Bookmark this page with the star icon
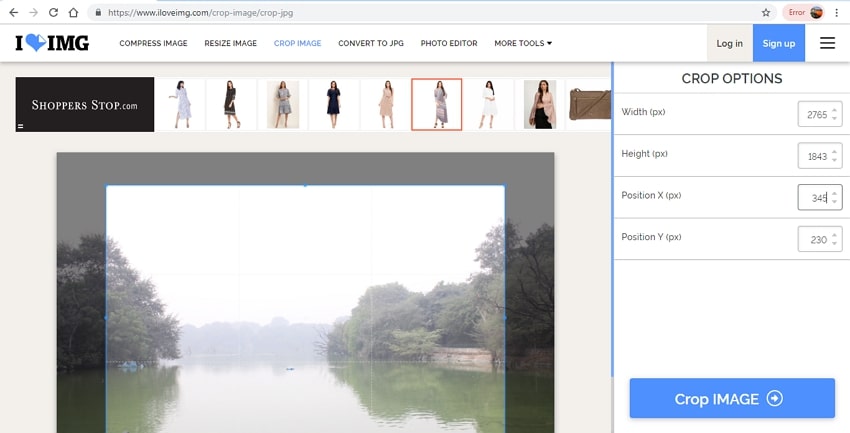This screenshot has width=850, height=433. (x=766, y=13)
